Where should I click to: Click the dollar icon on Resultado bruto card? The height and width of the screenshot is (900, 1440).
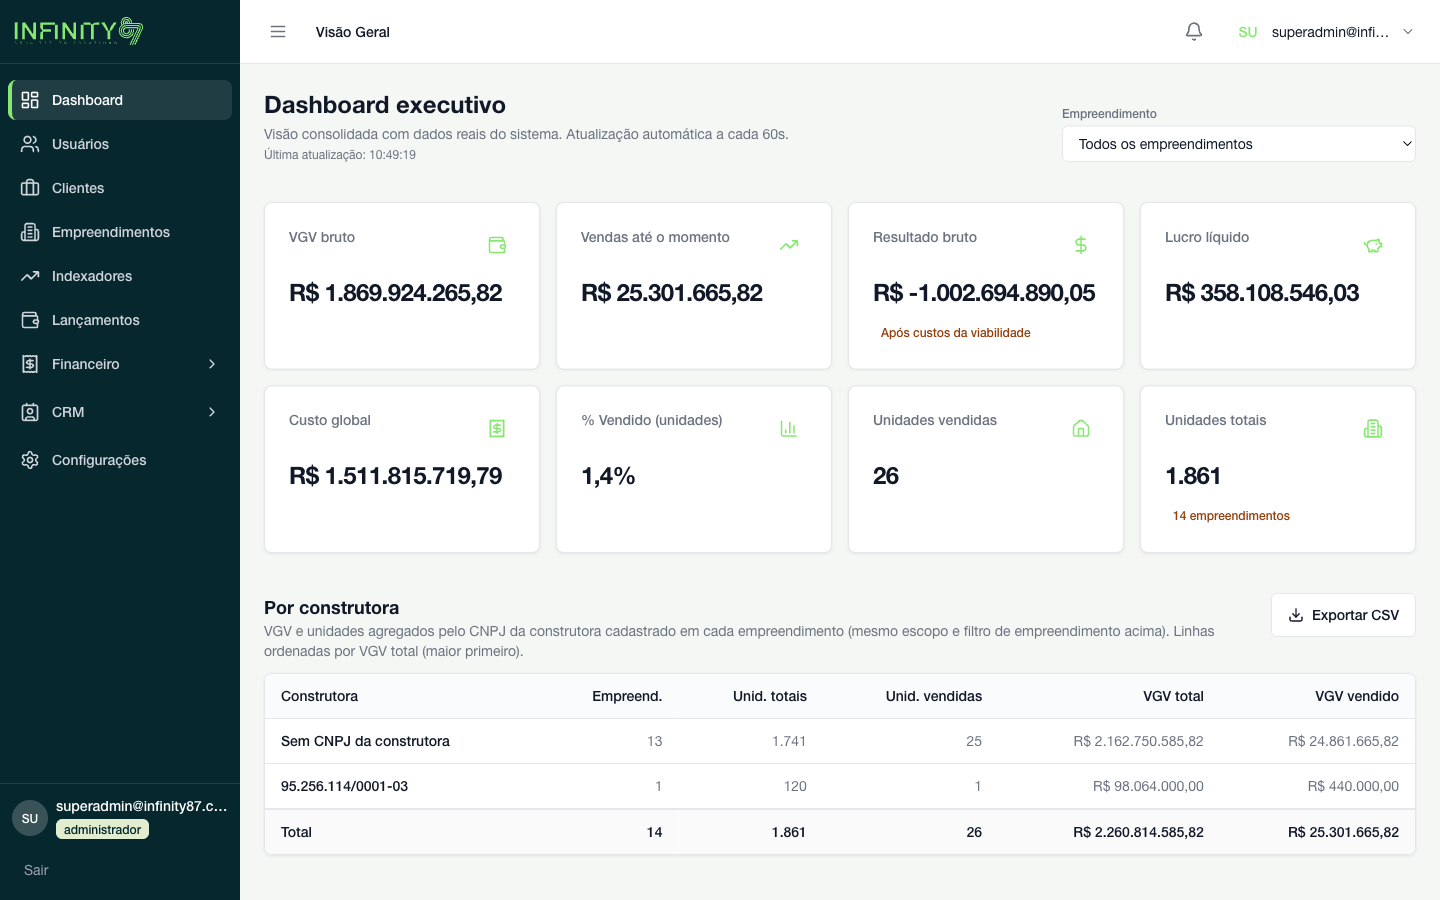(x=1081, y=245)
